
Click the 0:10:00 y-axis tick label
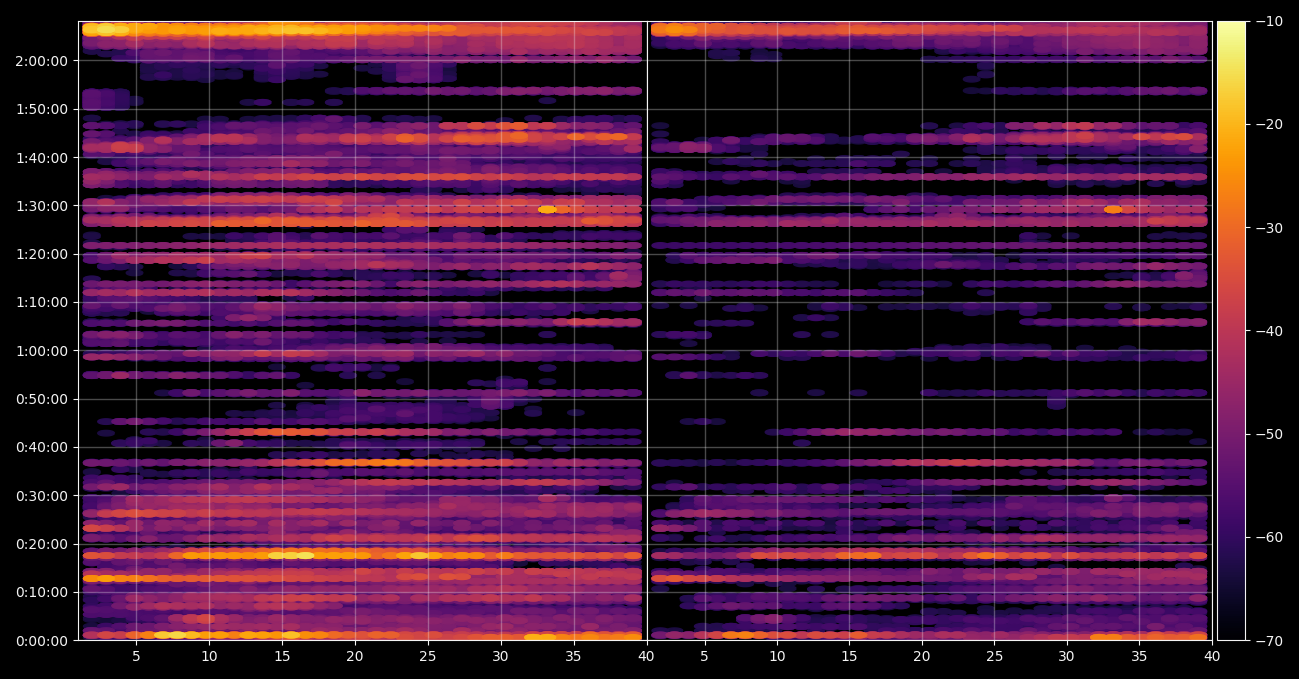pos(42,592)
